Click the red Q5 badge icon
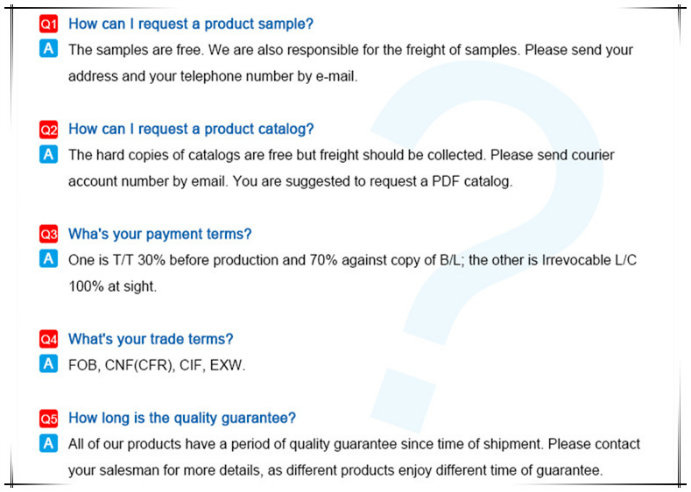 click(x=48, y=418)
